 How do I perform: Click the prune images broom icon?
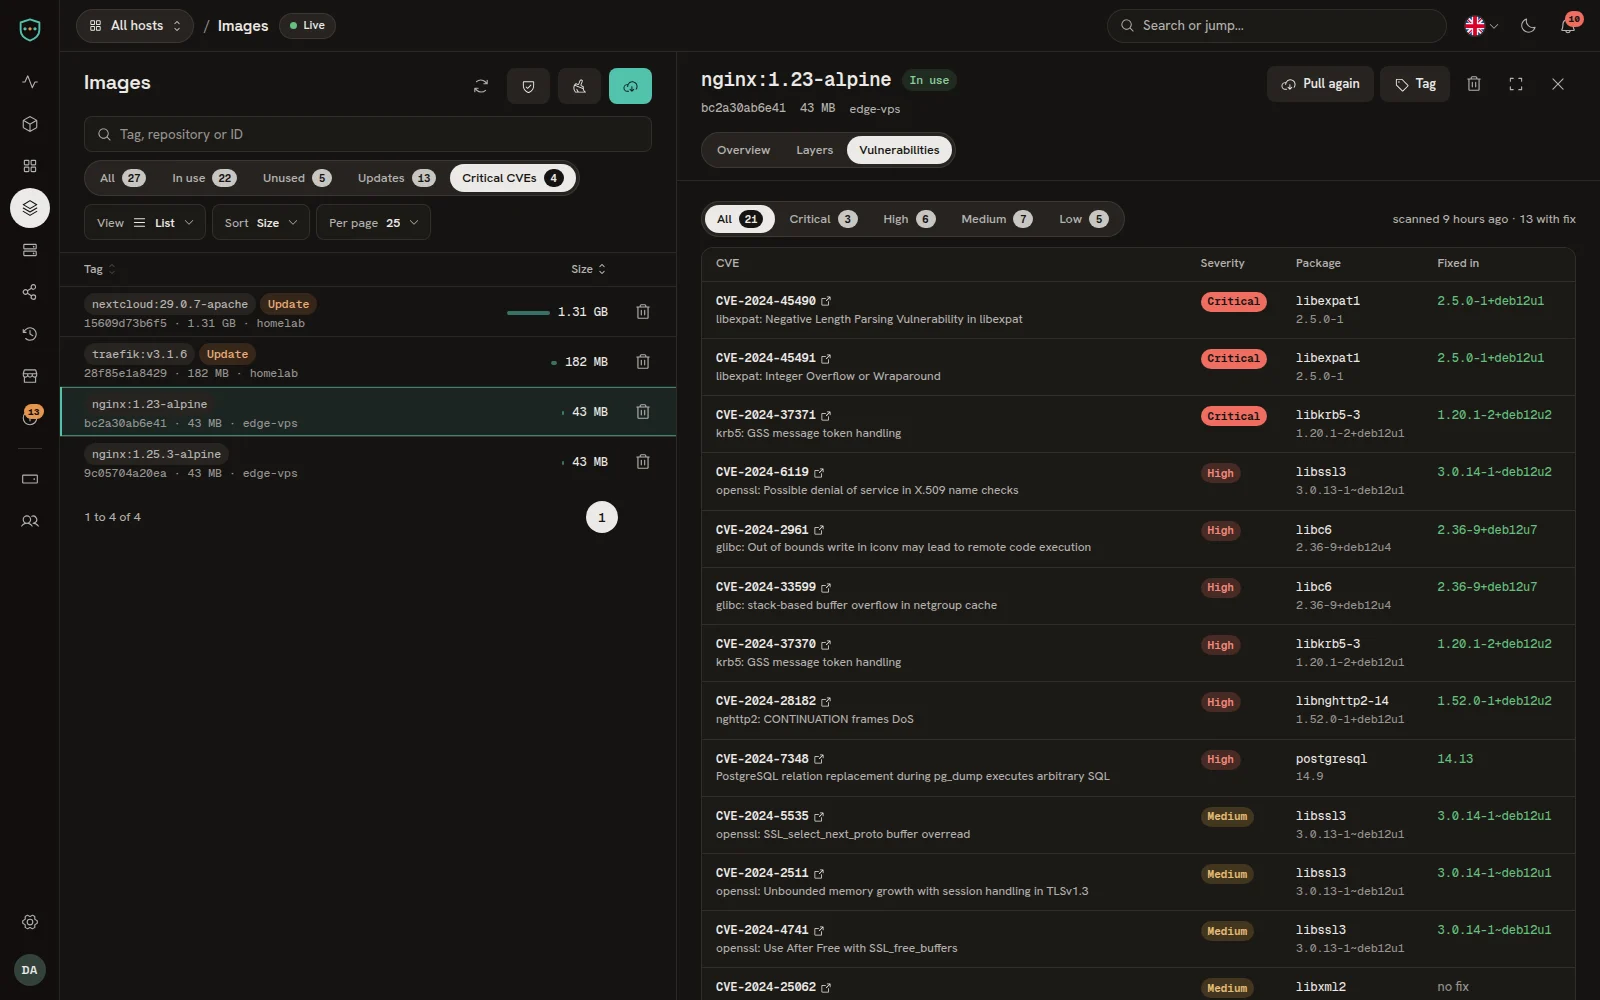(x=579, y=86)
